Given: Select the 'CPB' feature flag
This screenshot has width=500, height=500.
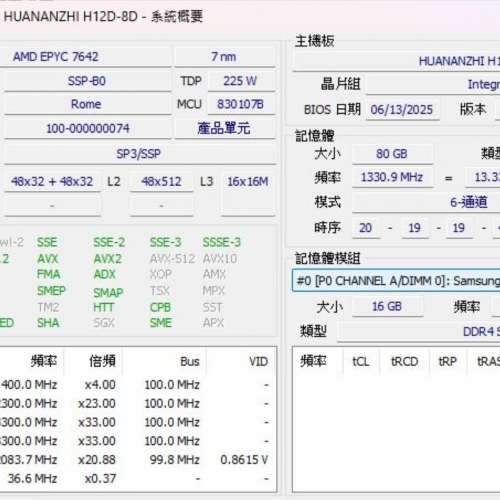Looking at the screenshot, I should 160,307.
